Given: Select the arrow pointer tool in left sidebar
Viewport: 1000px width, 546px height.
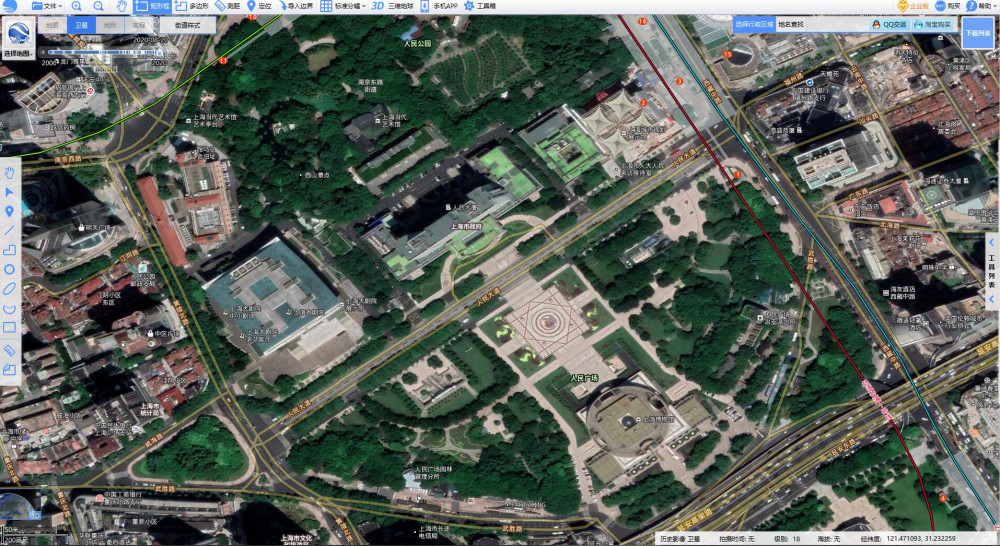Looking at the screenshot, I should (x=10, y=192).
